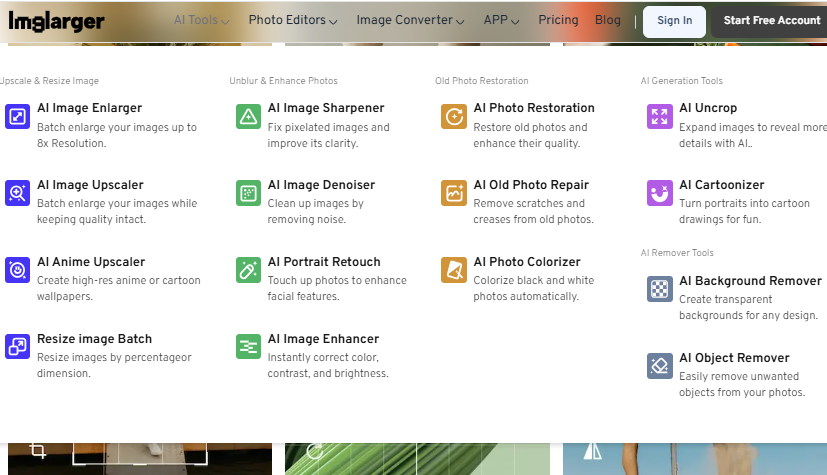Click the AI Photo Colorizer icon
Viewport: 827px width, 475px height.
(x=454, y=270)
